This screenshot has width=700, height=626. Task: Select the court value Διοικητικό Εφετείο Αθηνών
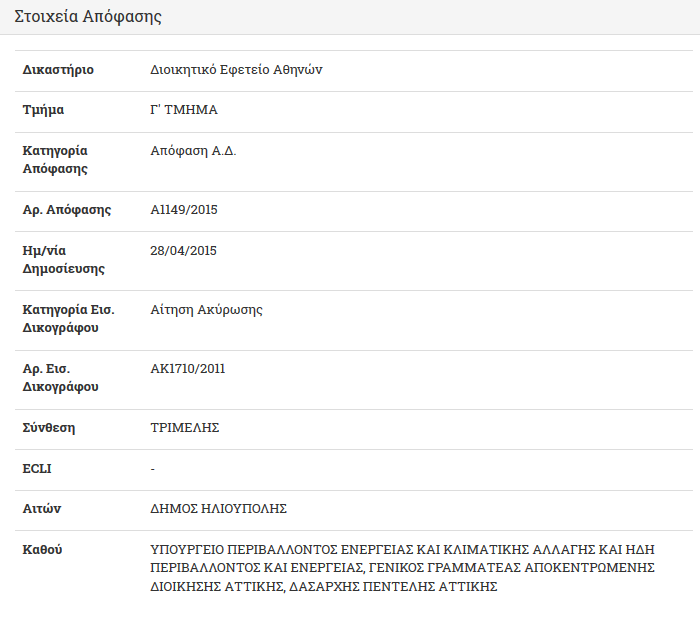point(236,70)
